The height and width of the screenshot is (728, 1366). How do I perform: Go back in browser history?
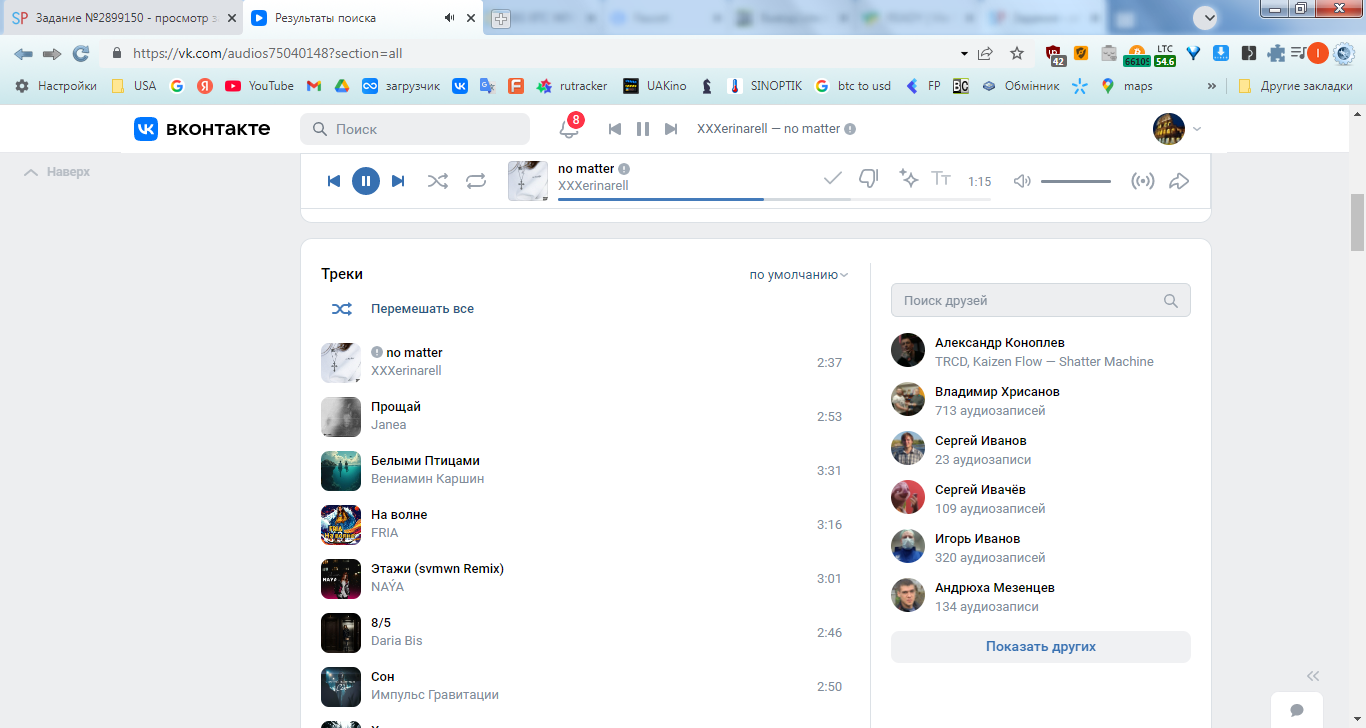click(x=24, y=53)
